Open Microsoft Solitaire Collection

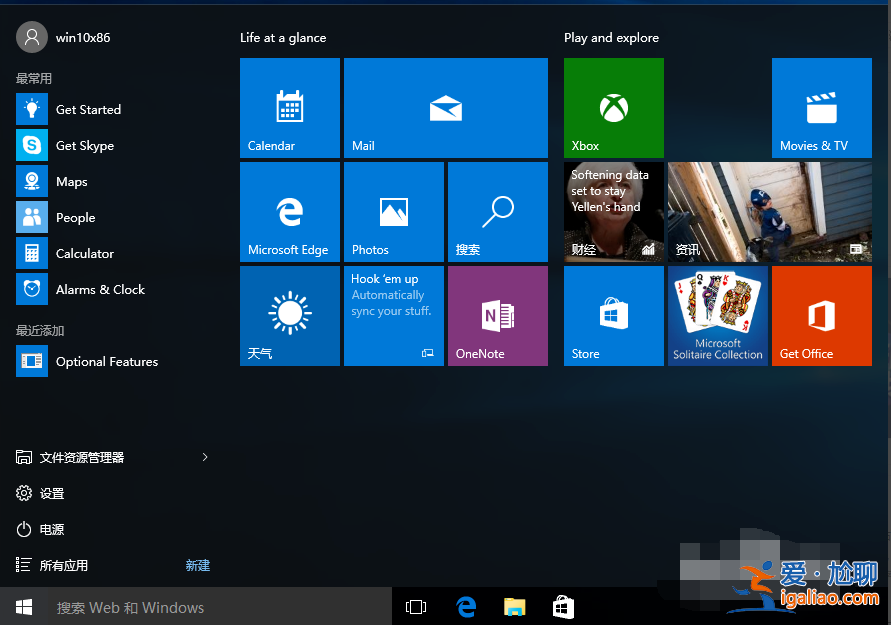pos(717,316)
